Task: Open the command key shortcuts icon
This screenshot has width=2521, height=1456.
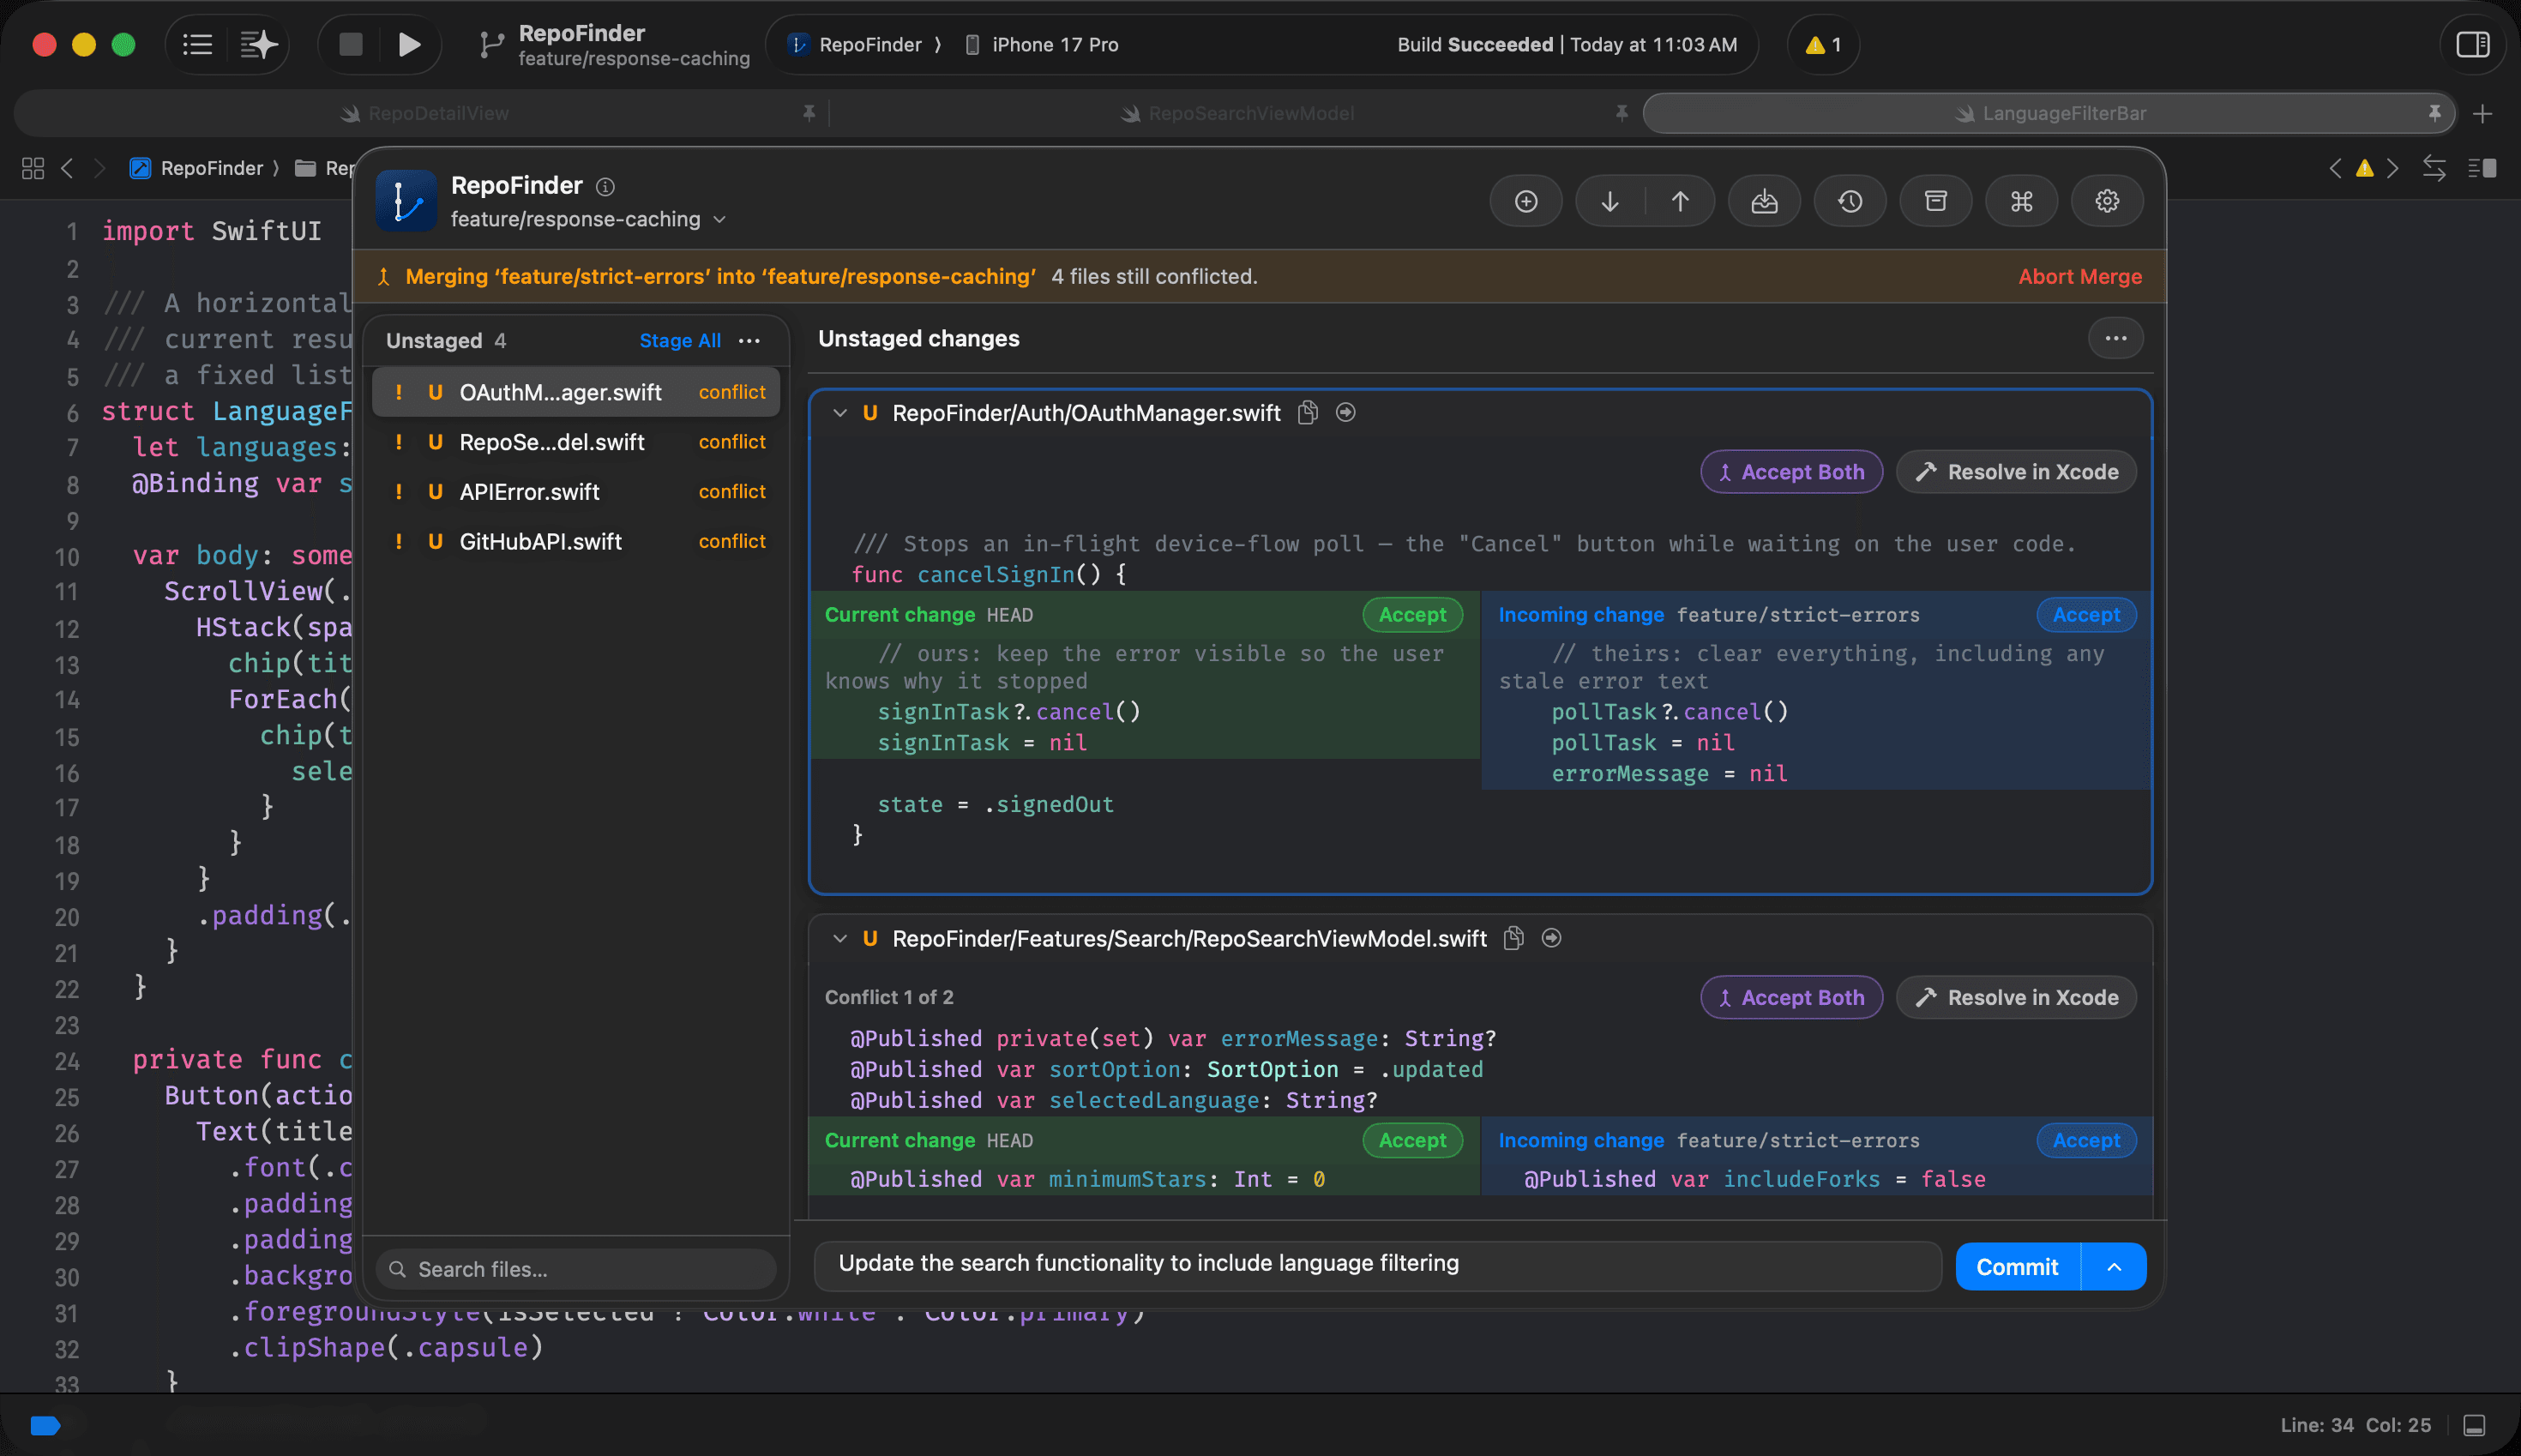Action: pyautogui.click(x=2021, y=201)
